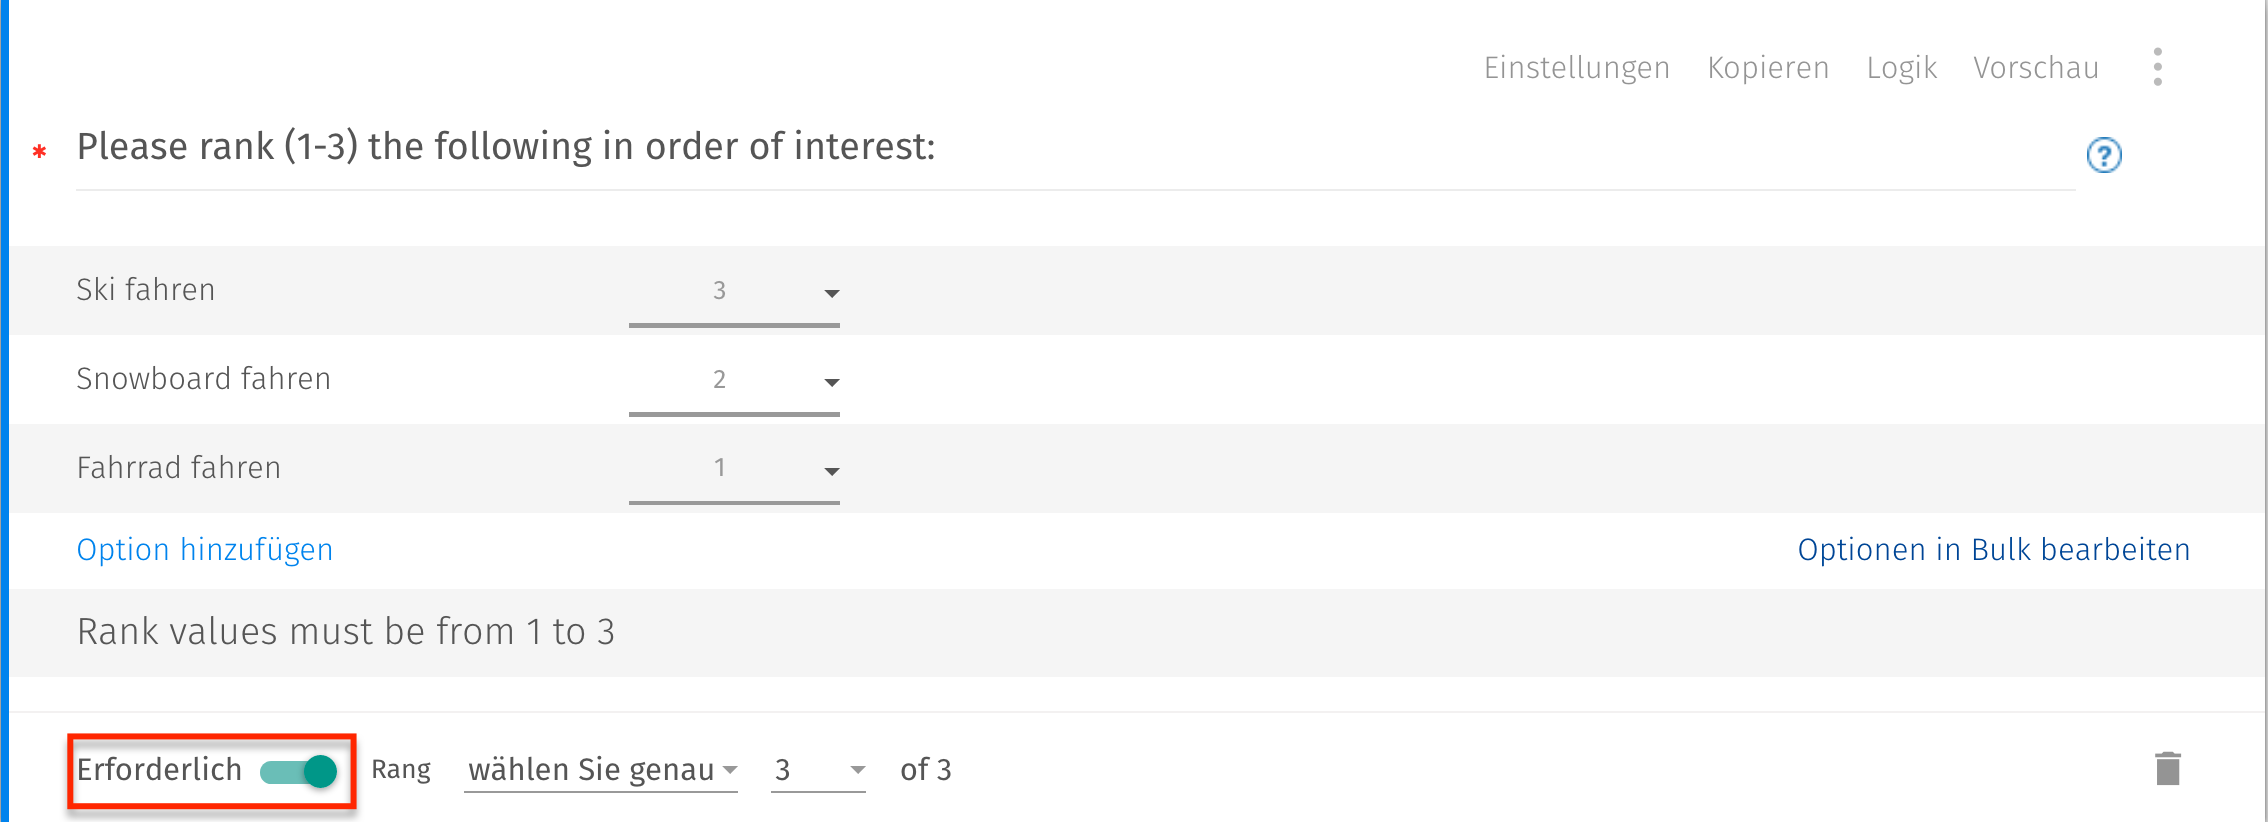Edit the question title text
The height and width of the screenshot is (822, 2268).
point(506,146)
